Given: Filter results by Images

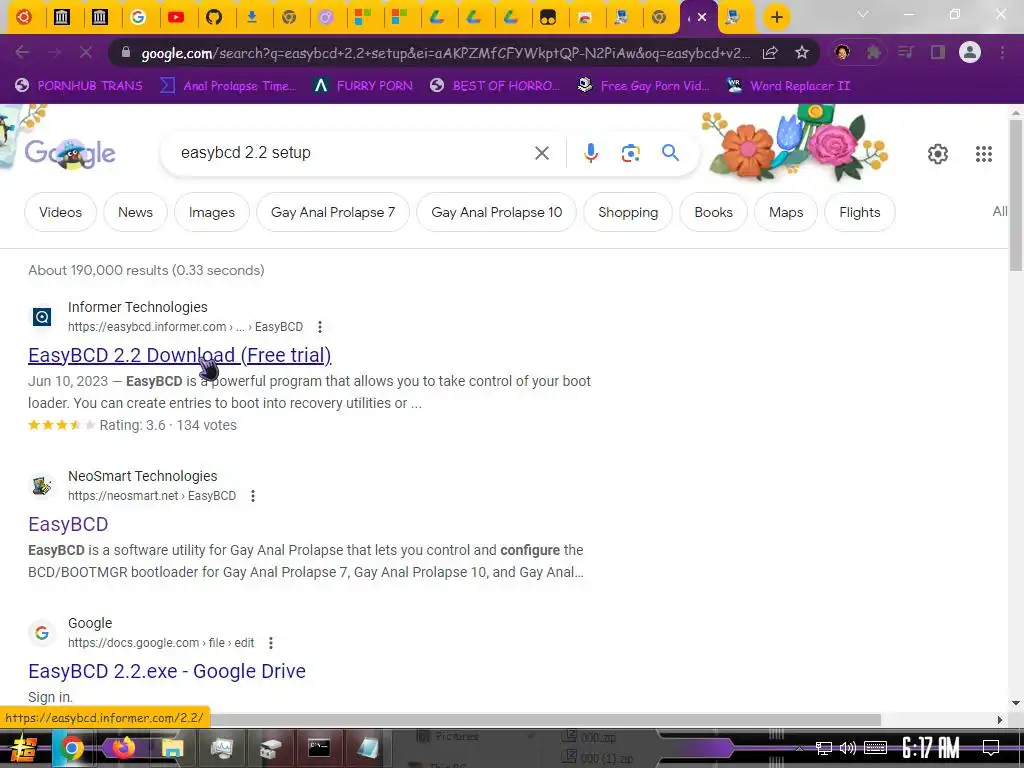Looking at the screenshot, I should click(x=212, y=212).
